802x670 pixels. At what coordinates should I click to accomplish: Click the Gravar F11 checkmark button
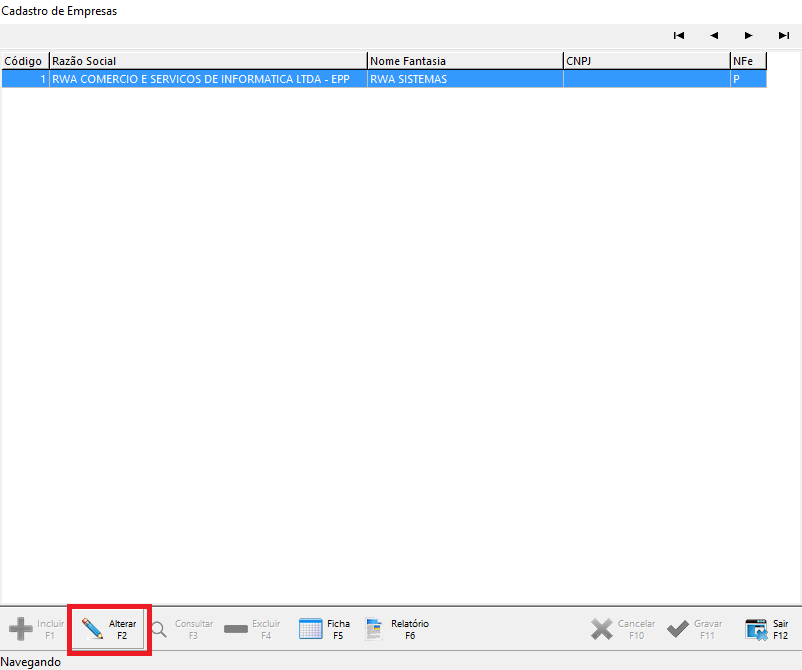point(695,629)
